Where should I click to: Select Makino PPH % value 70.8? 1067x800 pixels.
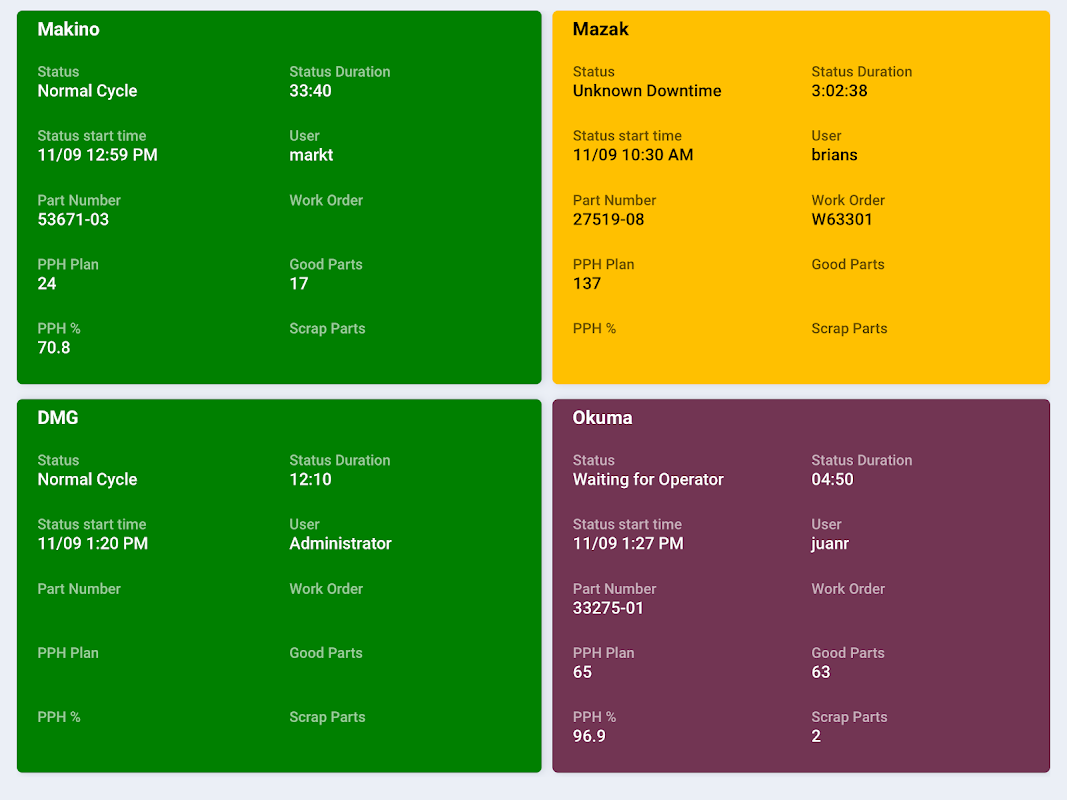coord(54,348)
